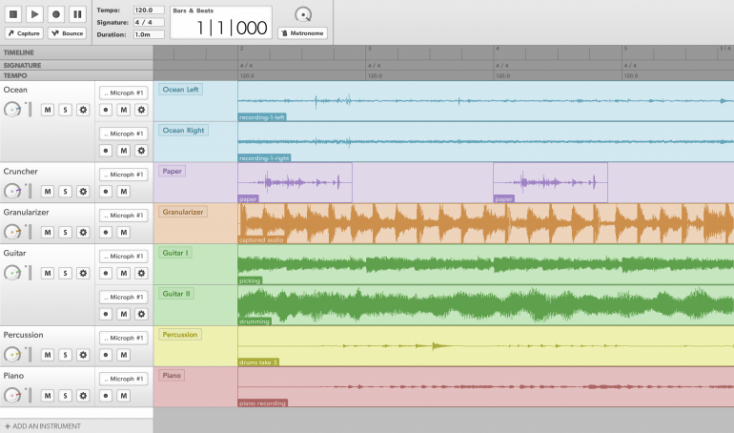This screenshot has height=433, width=734.
Task: Click the Record button in transport
Action: pos(56,14)
